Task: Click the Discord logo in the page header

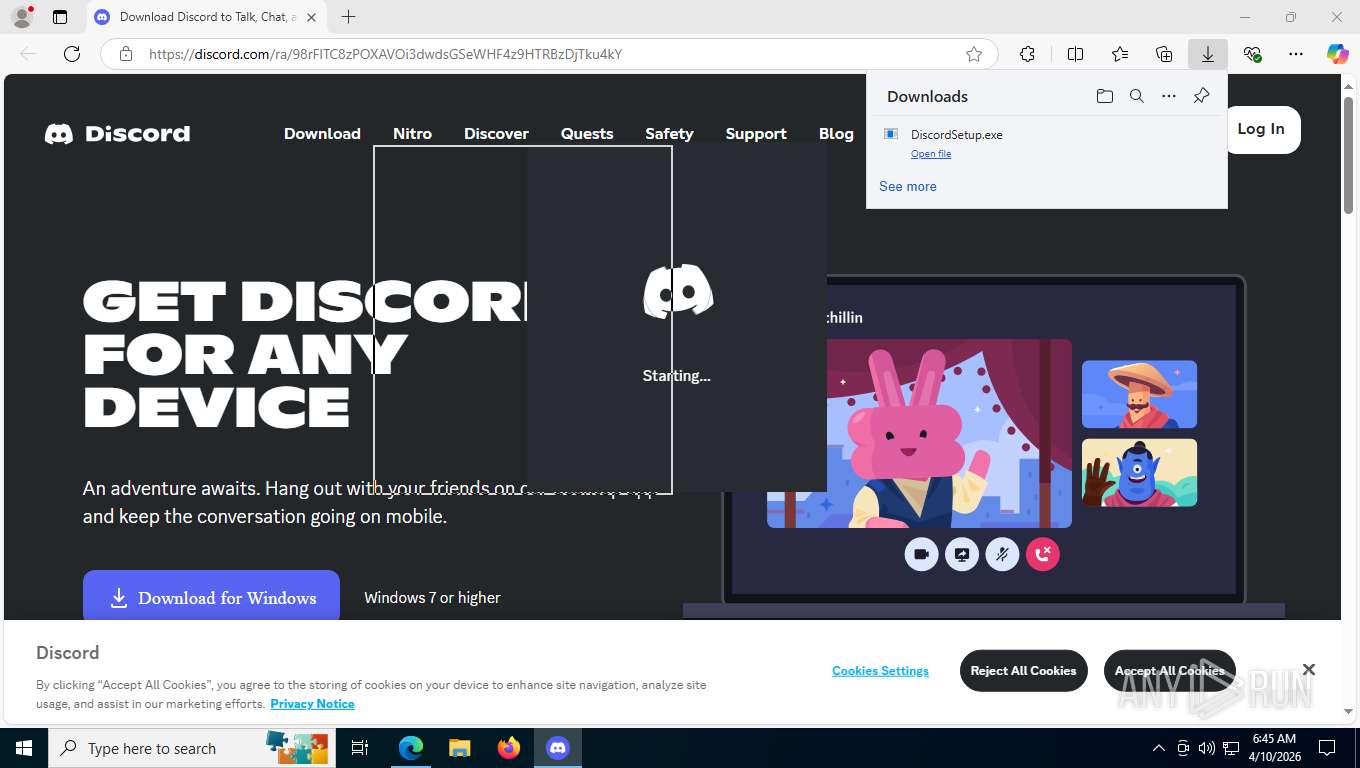Action: (117, 134)
